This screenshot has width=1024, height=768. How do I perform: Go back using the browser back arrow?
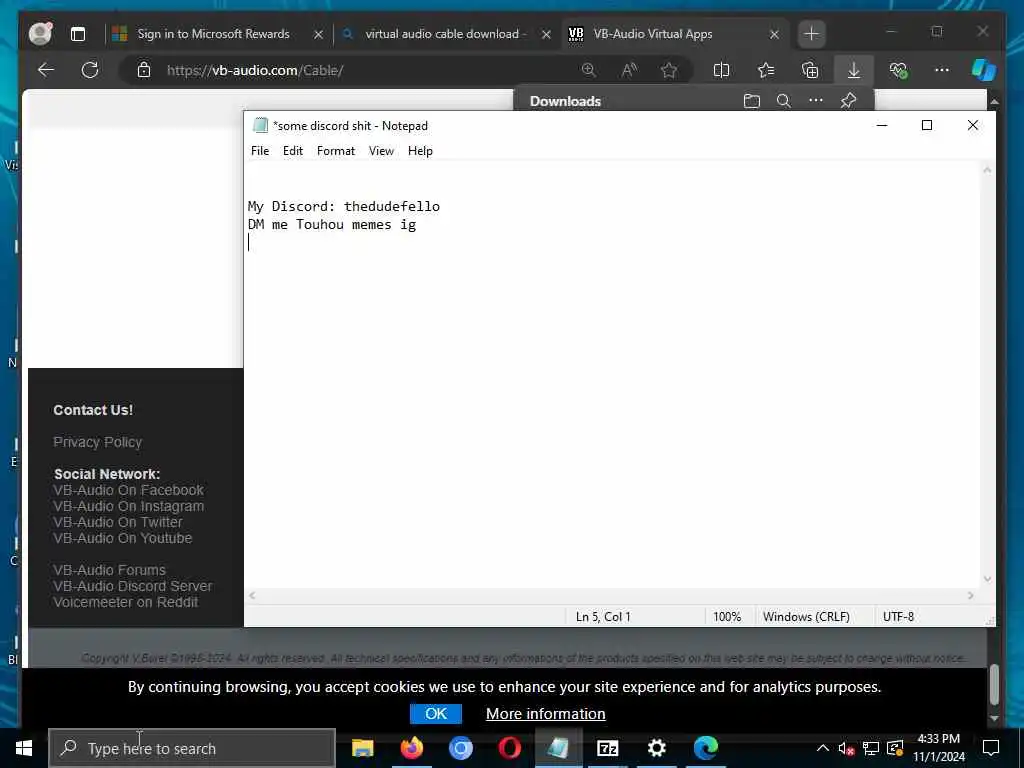[46, 70]
